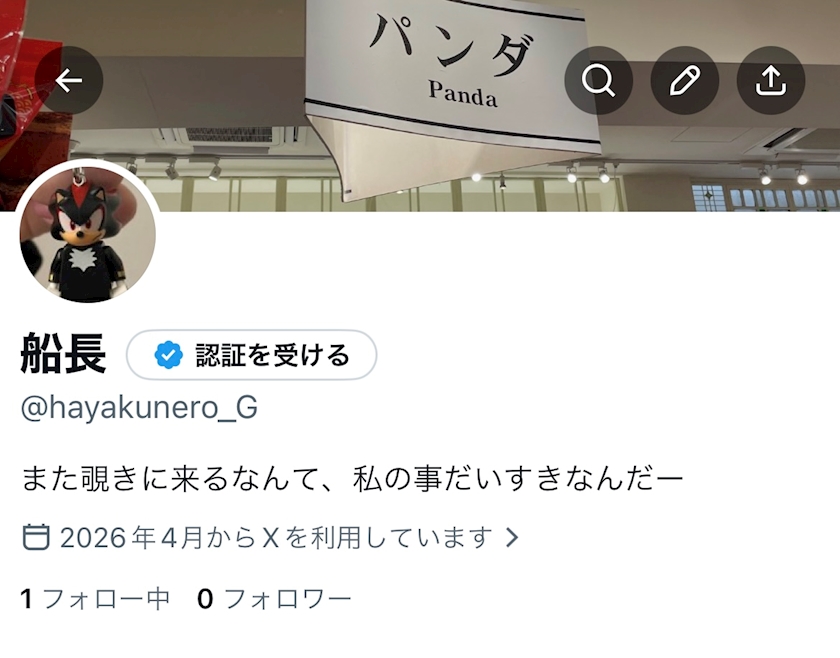
Task: Click the blue verified checkmark badge
Action: pyautogui.click(x=169, y=355)
